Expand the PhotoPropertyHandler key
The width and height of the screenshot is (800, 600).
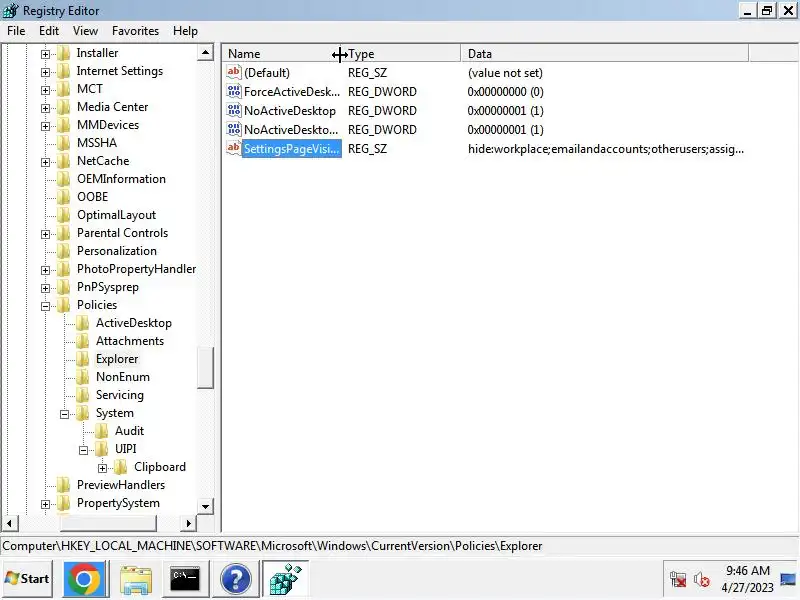tap(45, 270)
